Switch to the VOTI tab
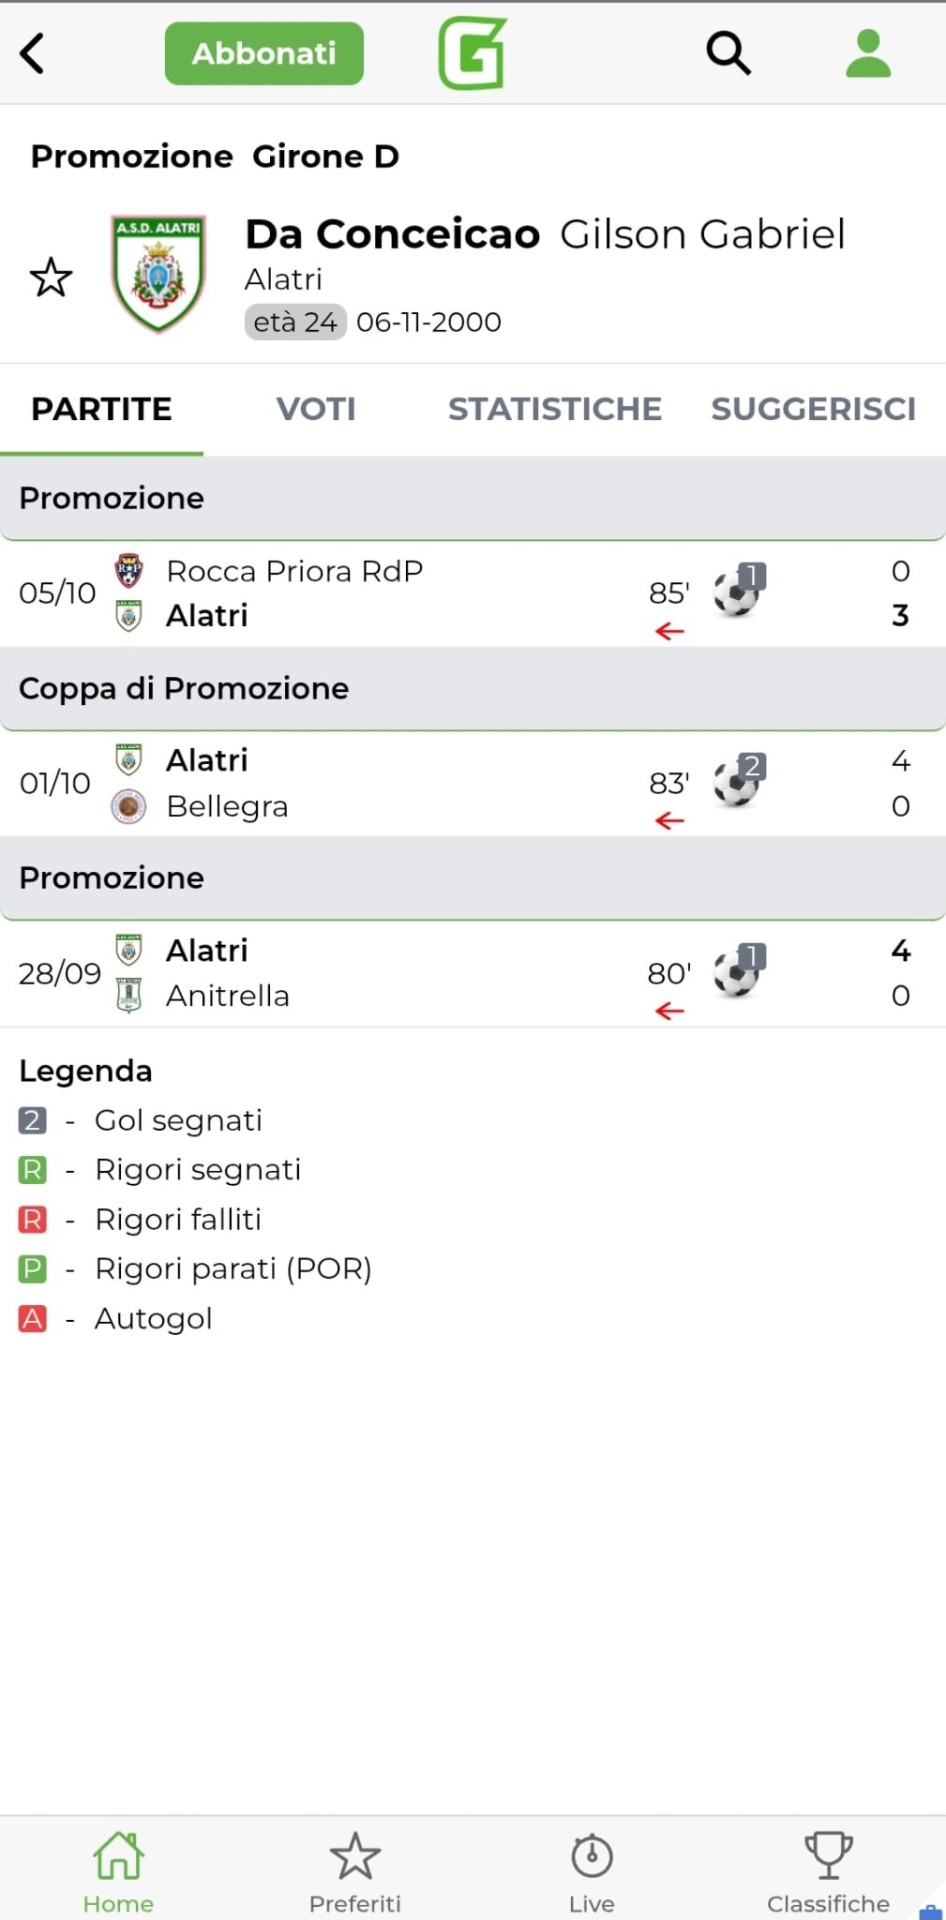Screen dimensions: 946x1920 316,409
